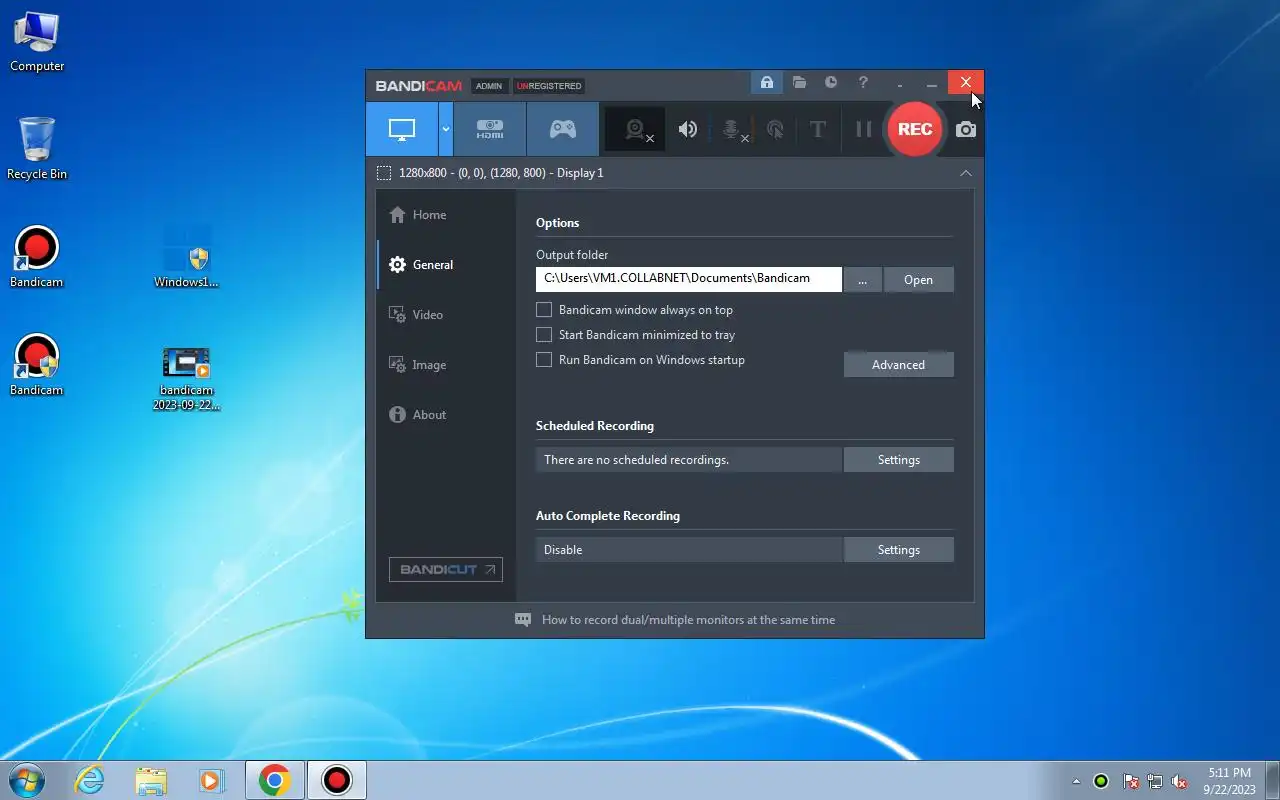Select the upper Bandicam desktop shortcut

click(x=37, y=257)
